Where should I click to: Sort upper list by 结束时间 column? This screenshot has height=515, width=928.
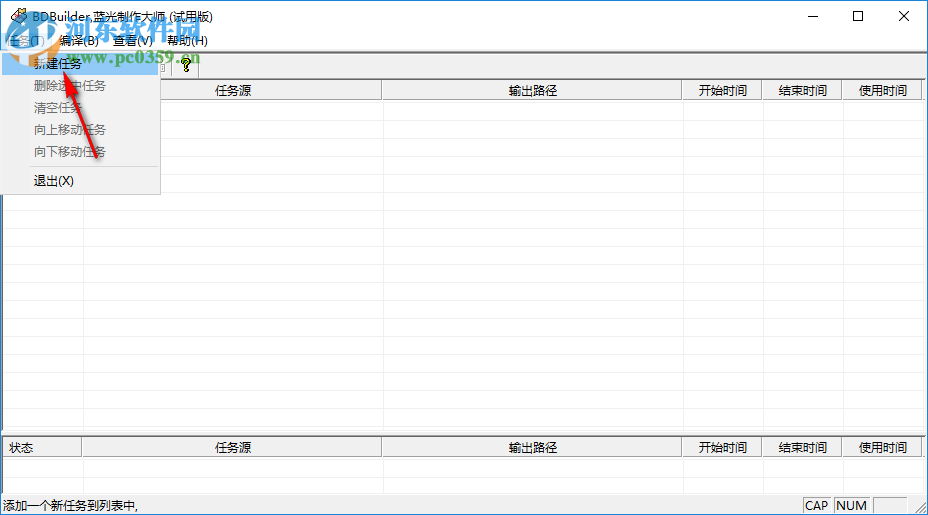pyautogui.click(x=802, y=91)
